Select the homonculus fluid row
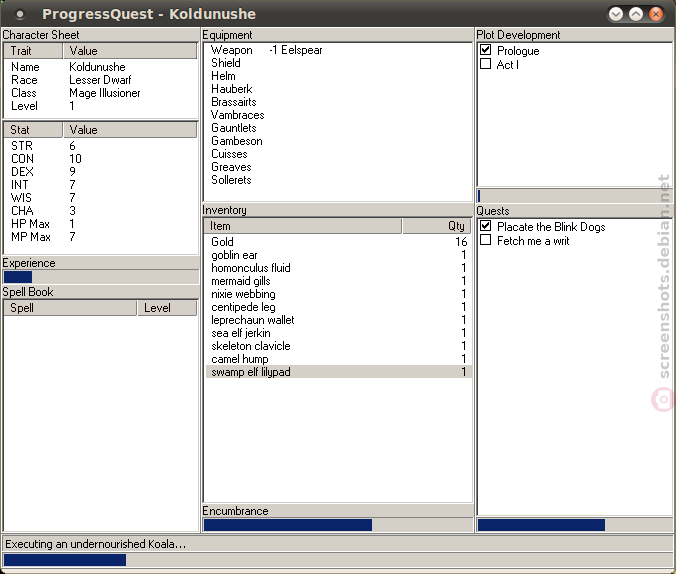Screen dimensions: 676x574 coord(338,268)
